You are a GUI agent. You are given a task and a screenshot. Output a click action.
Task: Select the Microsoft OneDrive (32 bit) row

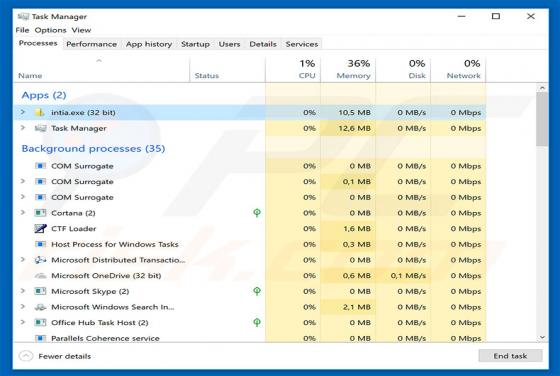click(x=250, y=276)
